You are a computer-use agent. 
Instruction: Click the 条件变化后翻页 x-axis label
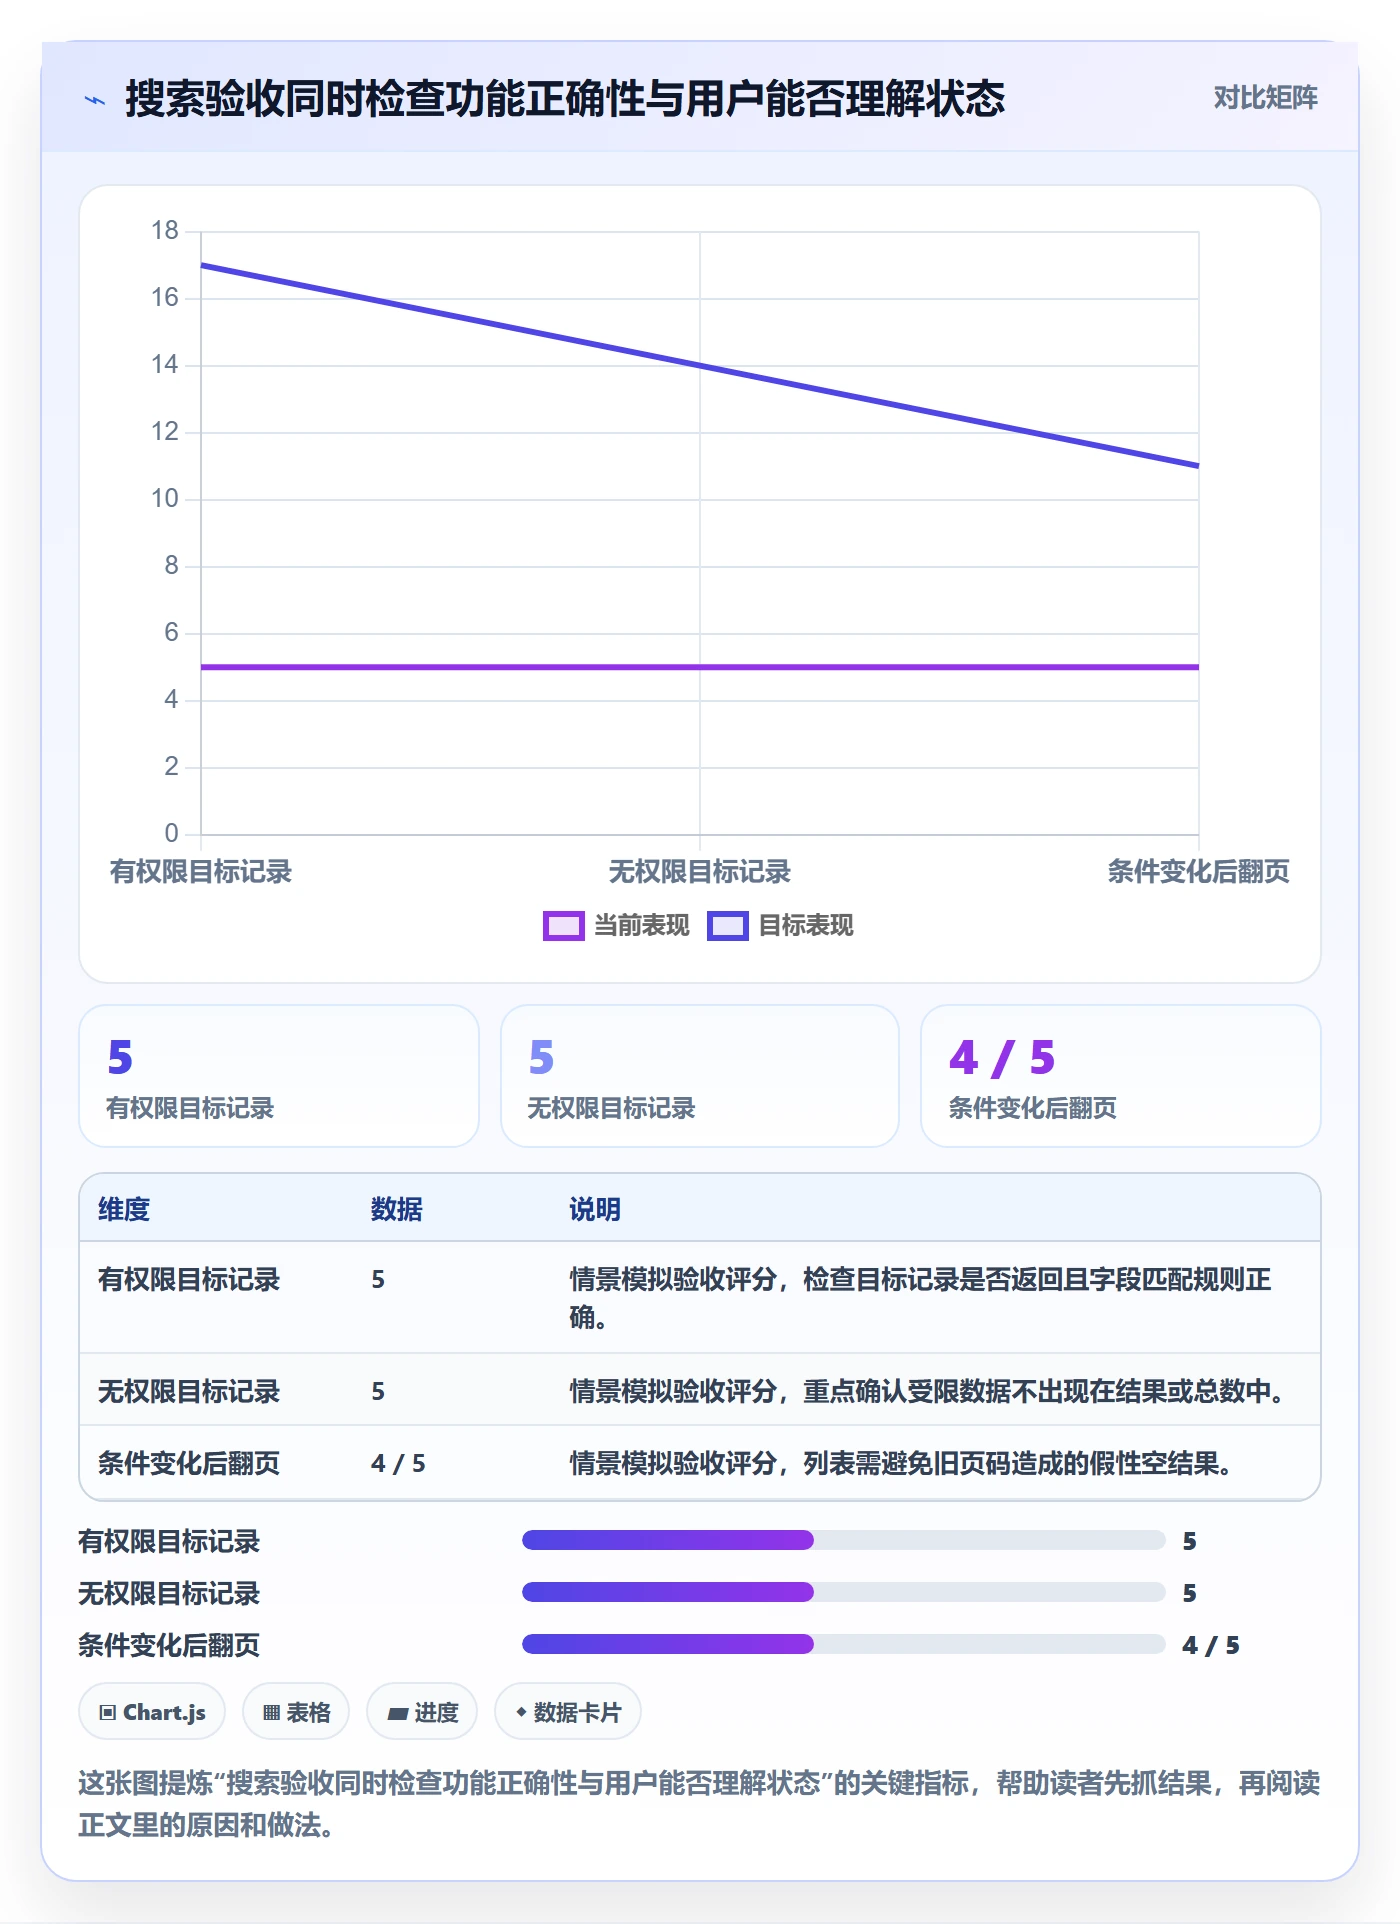click(x=1198, y=872)
